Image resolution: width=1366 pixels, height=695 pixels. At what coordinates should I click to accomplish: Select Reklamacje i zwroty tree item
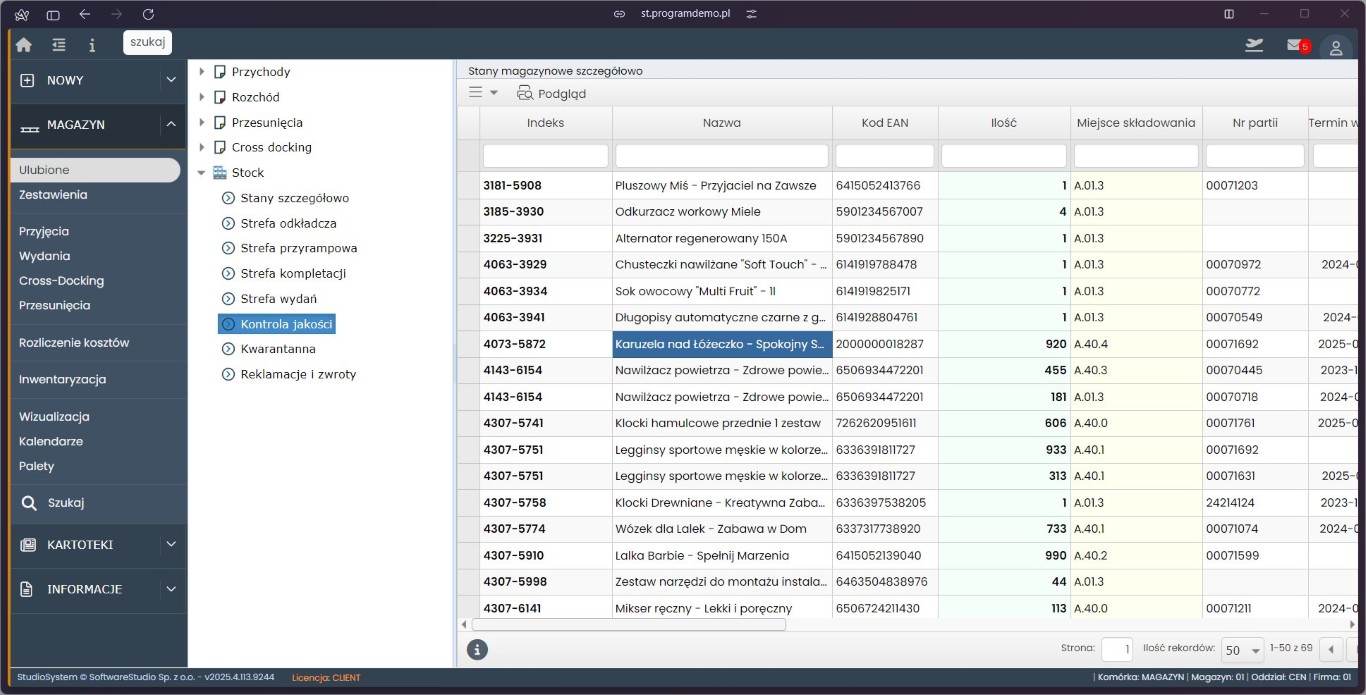(x=298, y=374)
